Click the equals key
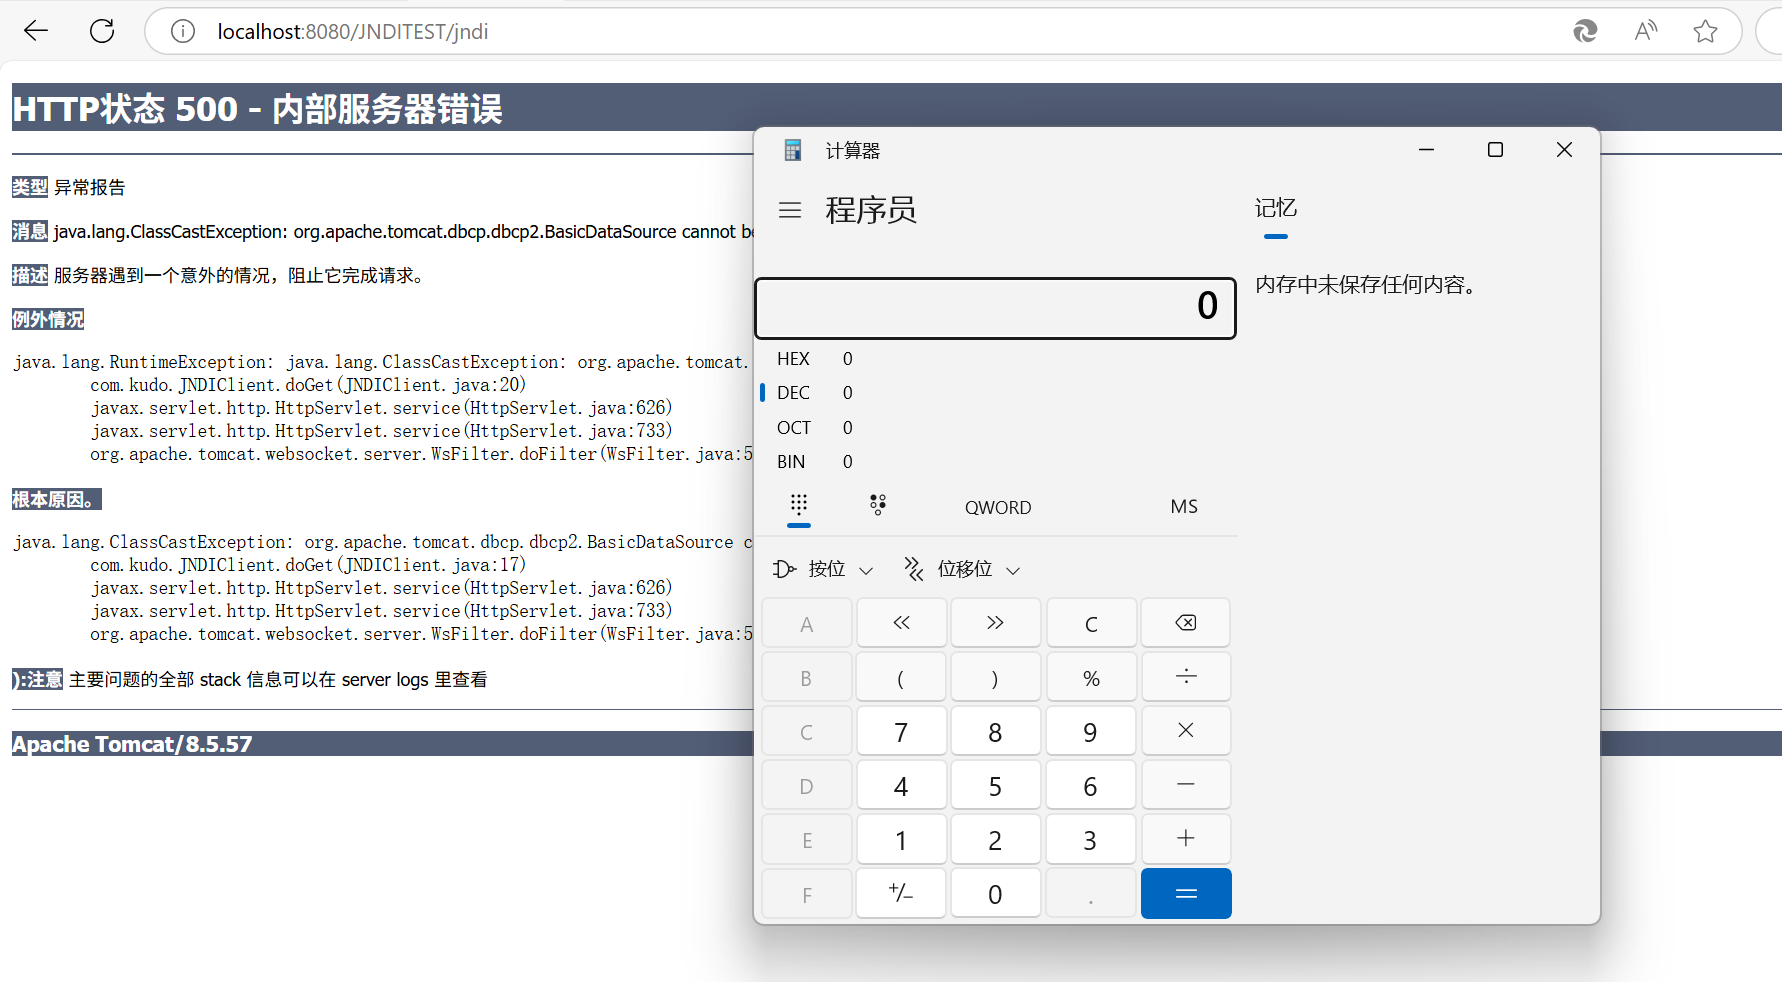 pyautogui.click(x=1186, y=893)
